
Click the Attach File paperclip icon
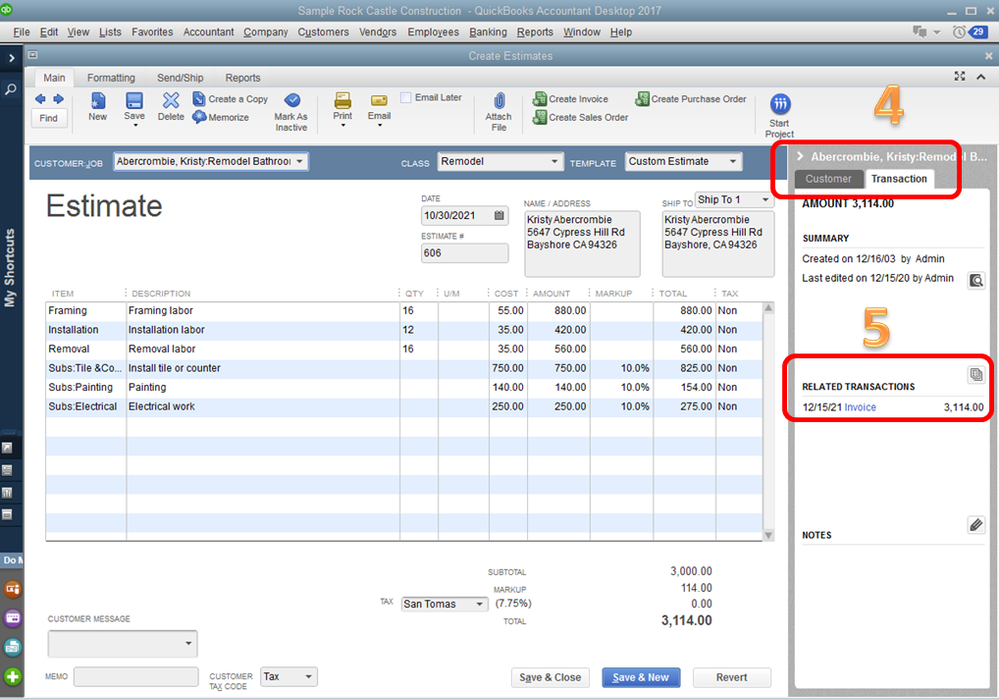[x=498, y=102]
